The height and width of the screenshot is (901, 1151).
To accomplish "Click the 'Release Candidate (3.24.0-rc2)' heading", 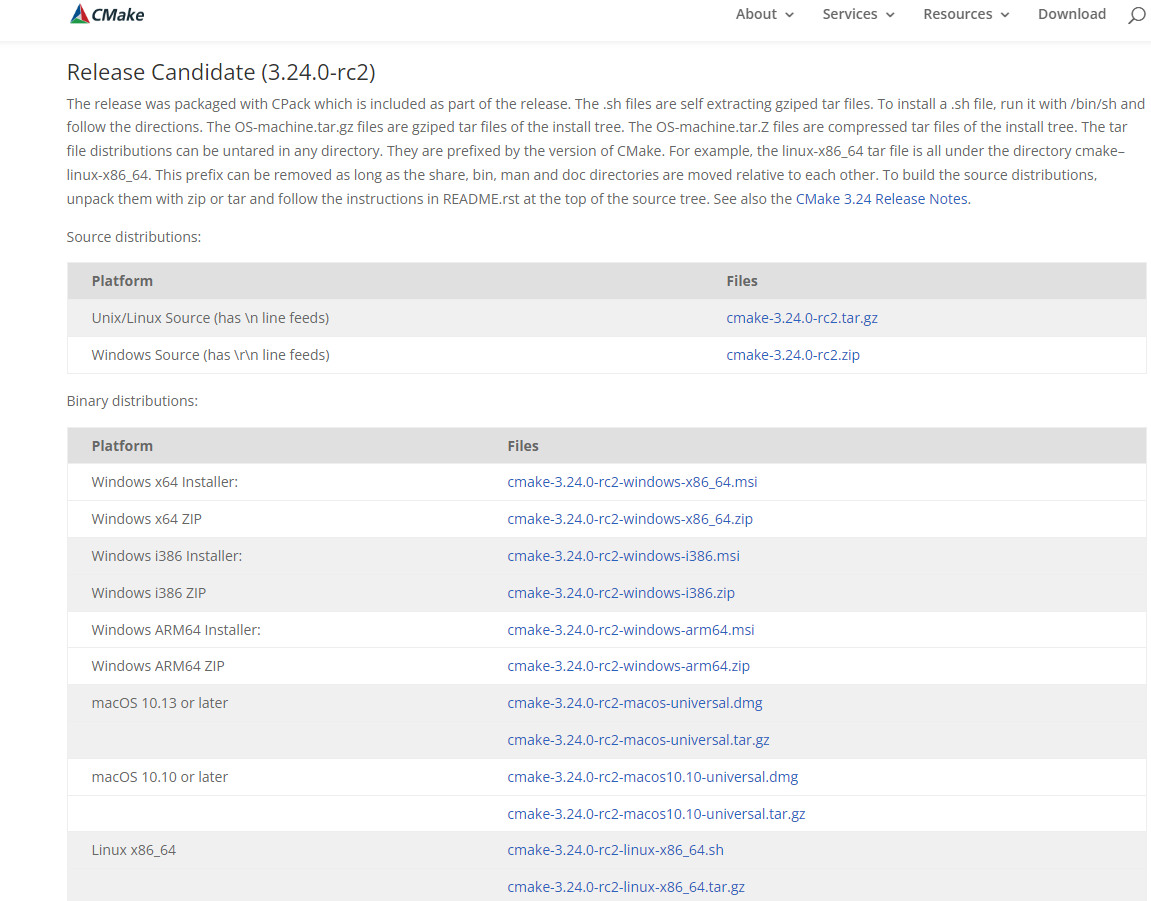I will pos(221,72).
